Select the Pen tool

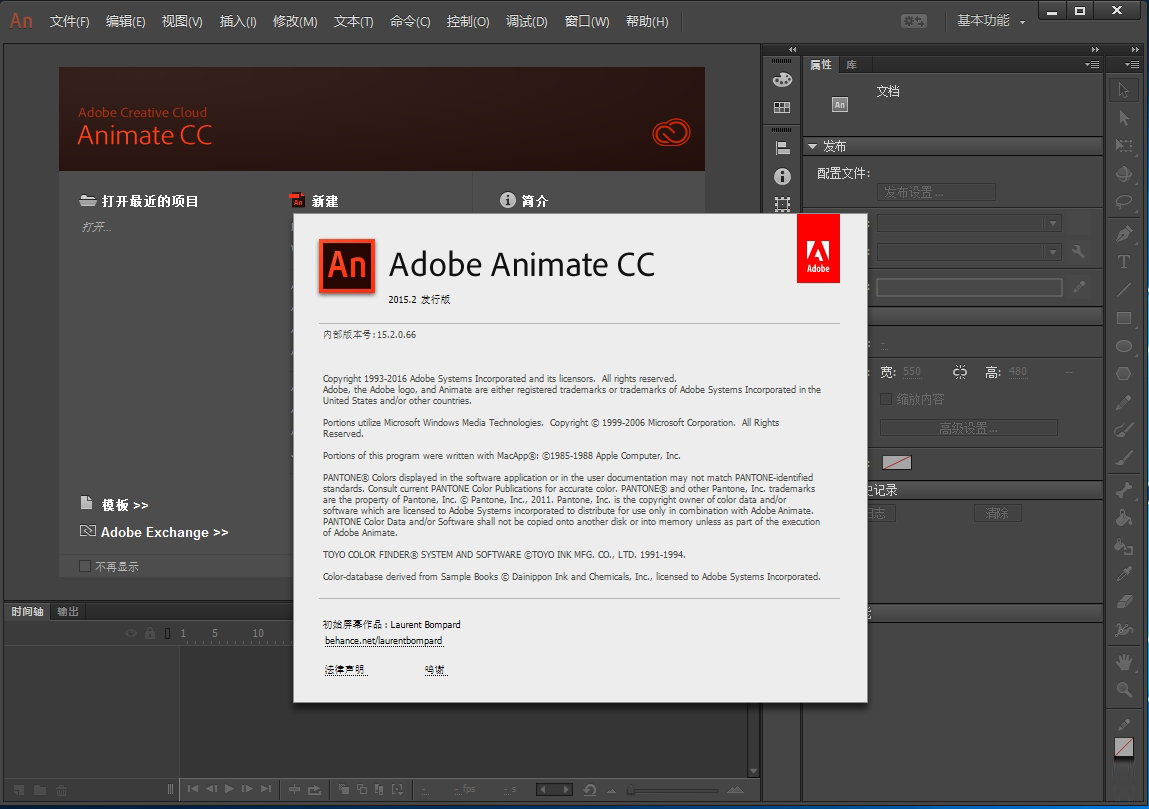point(1123,234)
